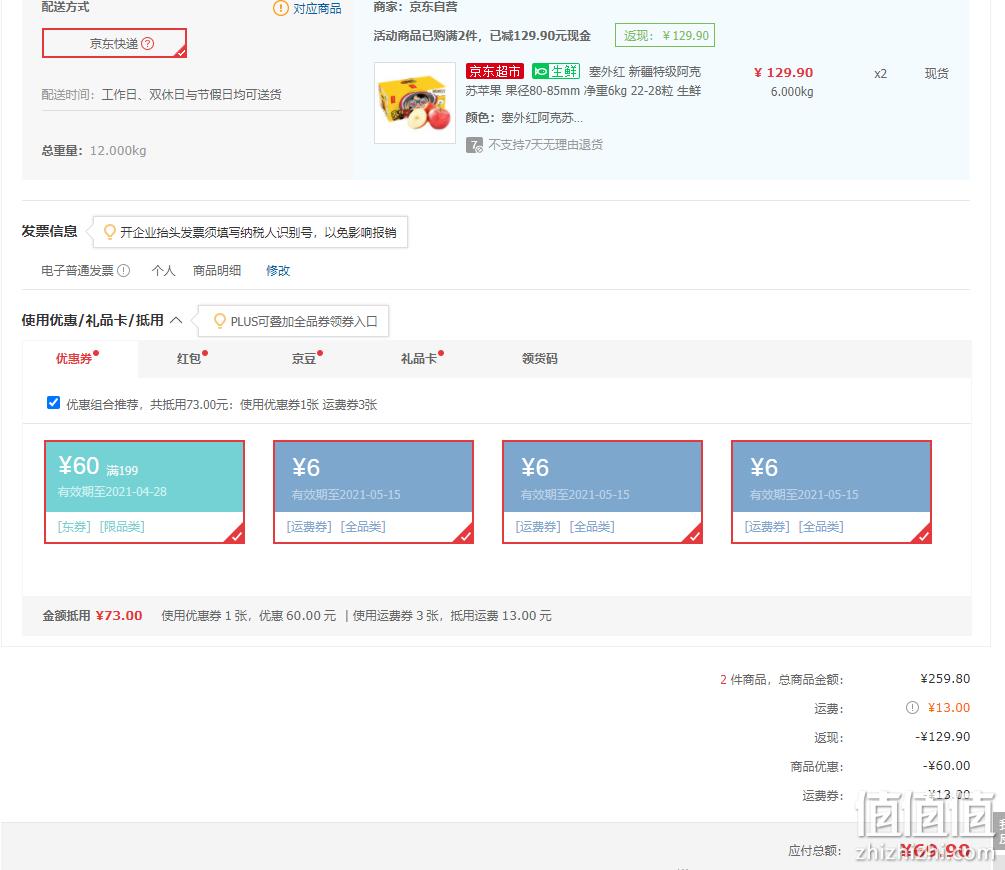The width and height of the screenshot is (1005, 870).
Task: Click the 修改 invoice link
Action: (x=278, y=271)
